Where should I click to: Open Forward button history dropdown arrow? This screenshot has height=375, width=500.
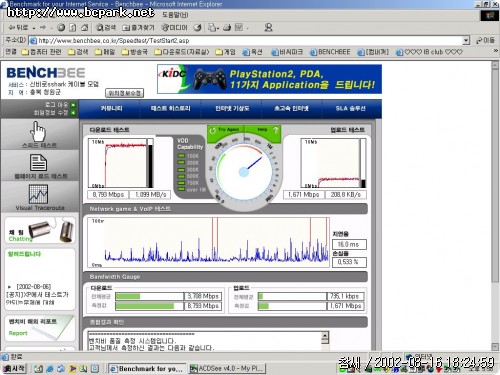(51, 28)
